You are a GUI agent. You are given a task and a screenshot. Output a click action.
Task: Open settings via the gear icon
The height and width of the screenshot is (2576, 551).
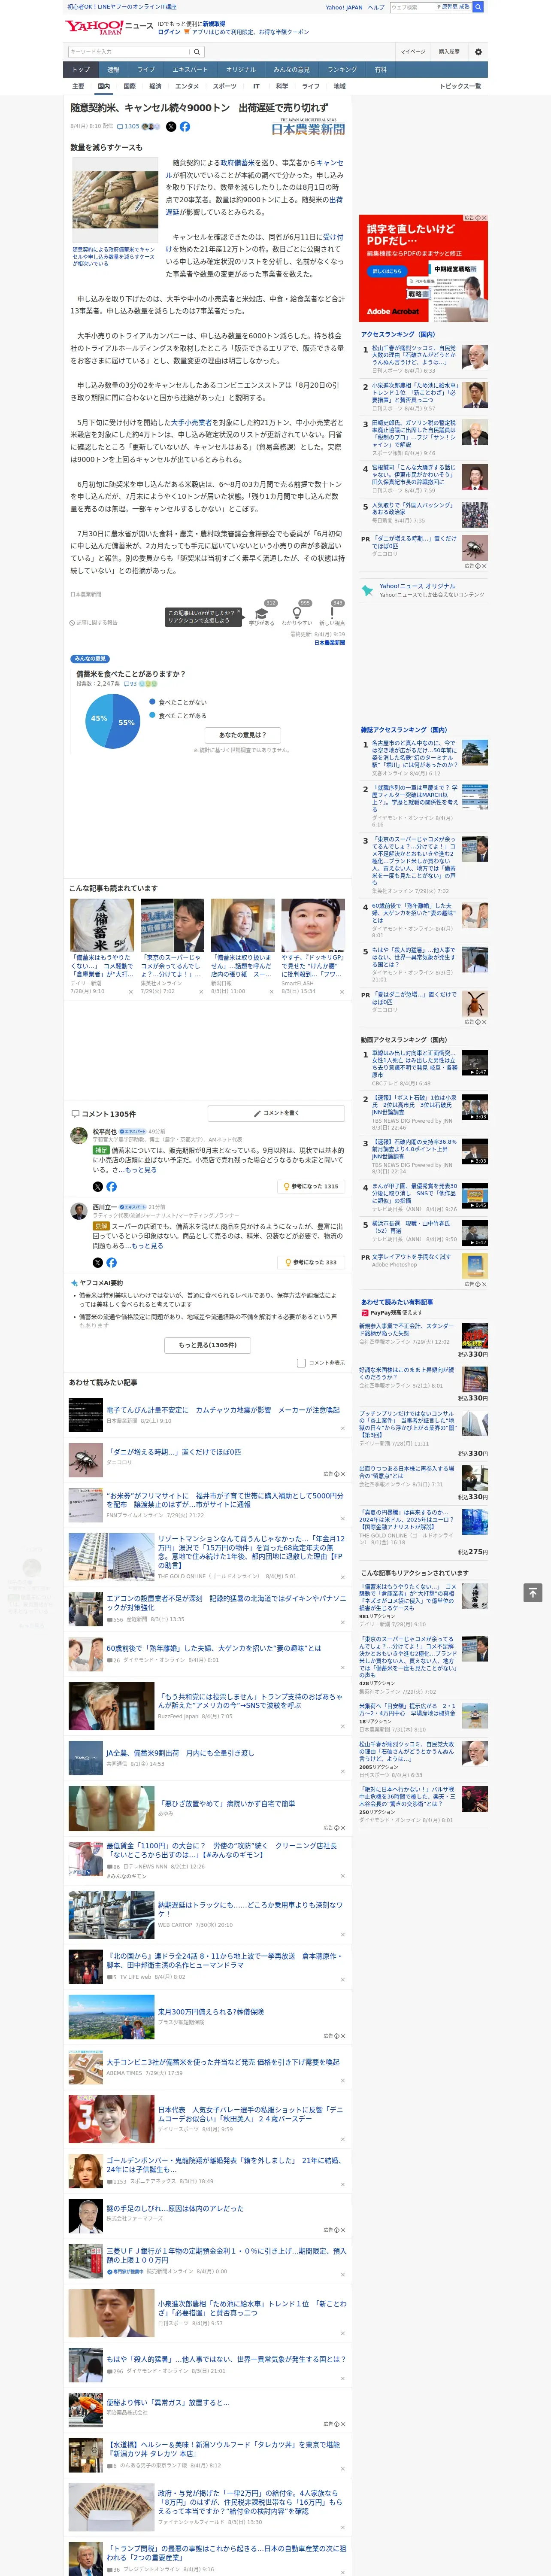coord(478,52)
